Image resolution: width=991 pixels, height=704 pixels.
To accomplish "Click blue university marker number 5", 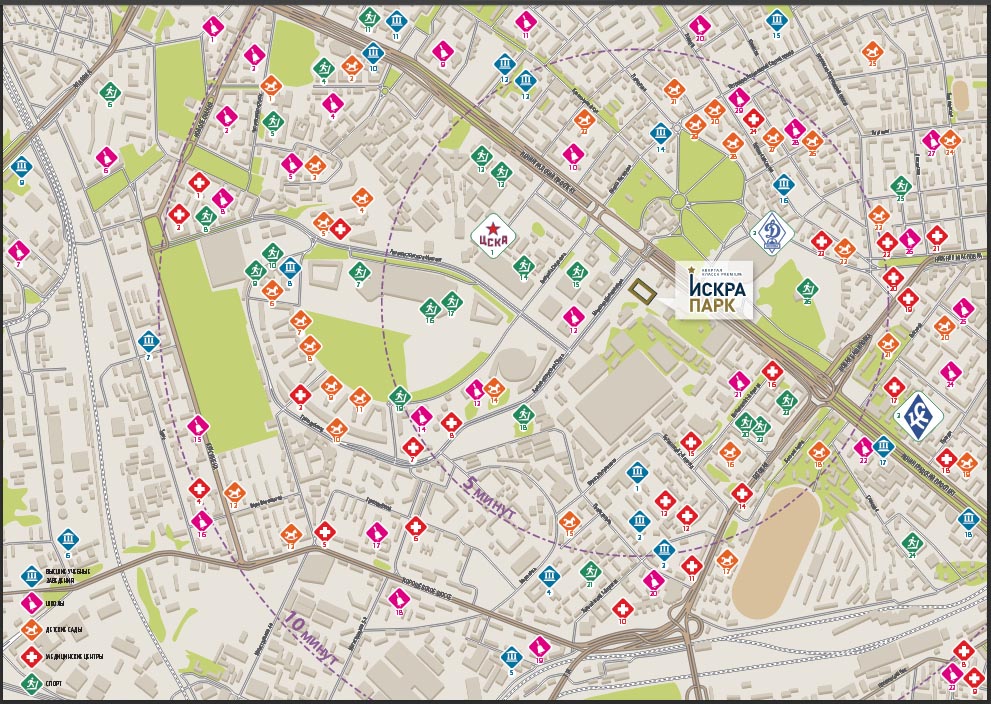I will click(512, 657).
